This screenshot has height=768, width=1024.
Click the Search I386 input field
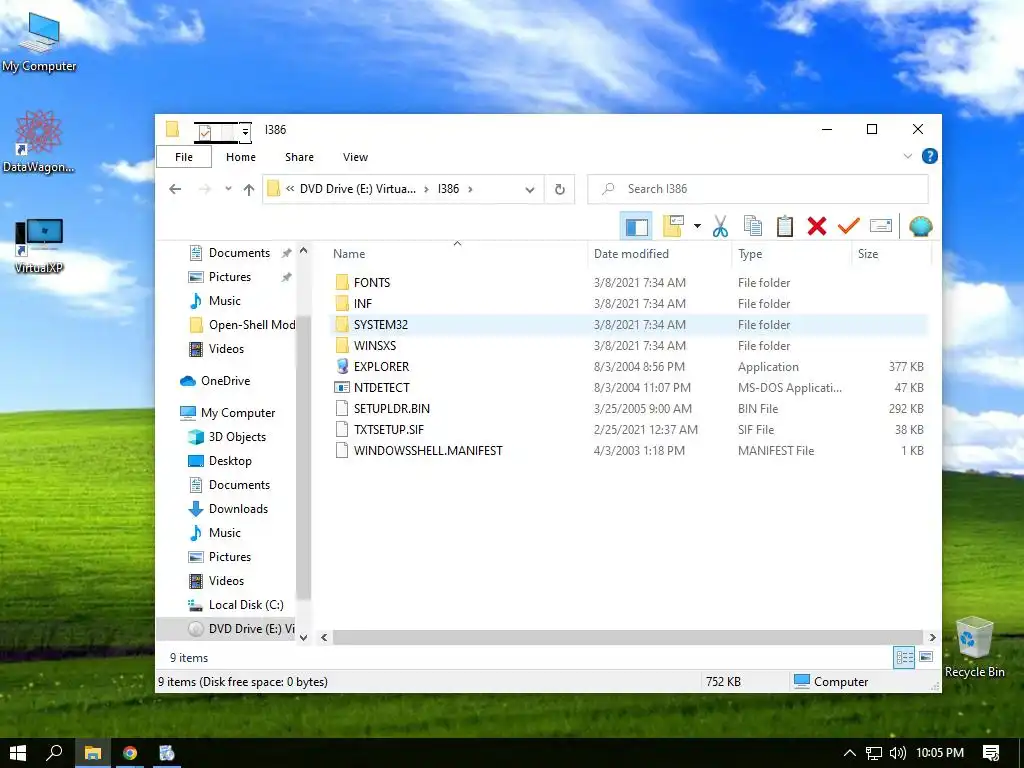pyautogui.click(x=758, y=189)
